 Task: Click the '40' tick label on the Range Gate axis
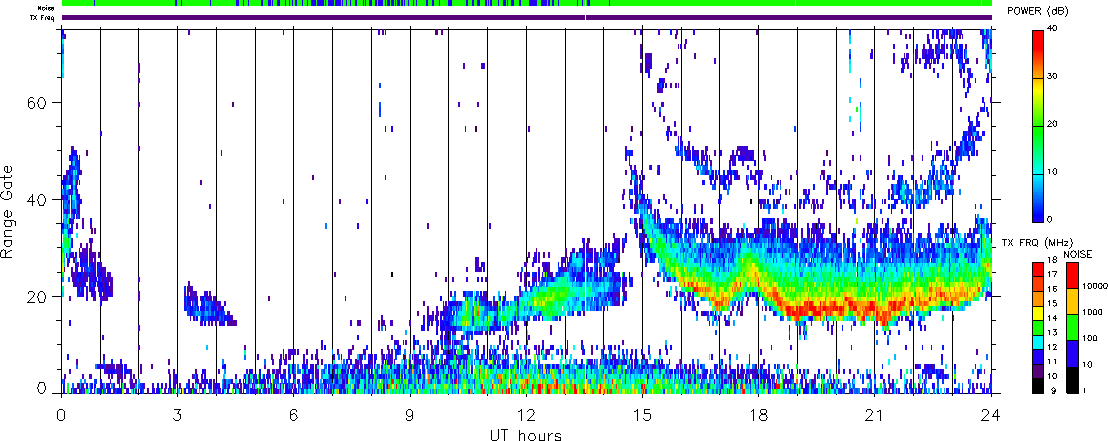tap(37, 200)
